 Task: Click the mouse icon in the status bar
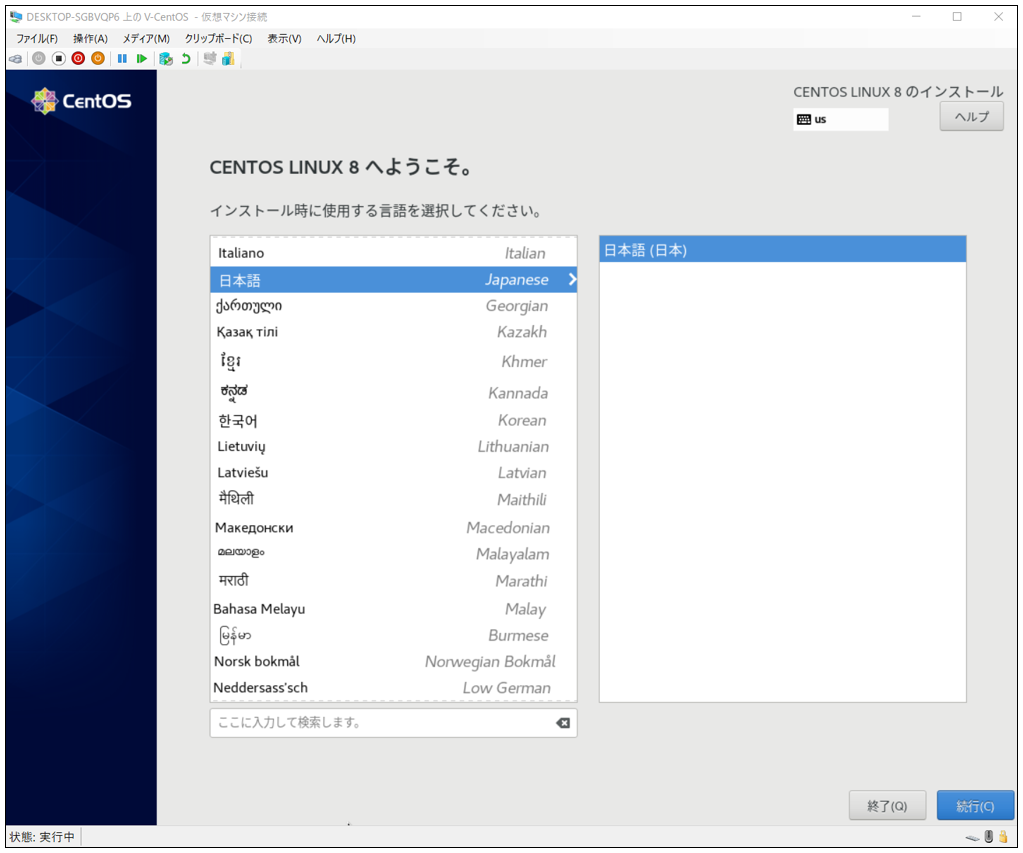(x=989, y=837)
